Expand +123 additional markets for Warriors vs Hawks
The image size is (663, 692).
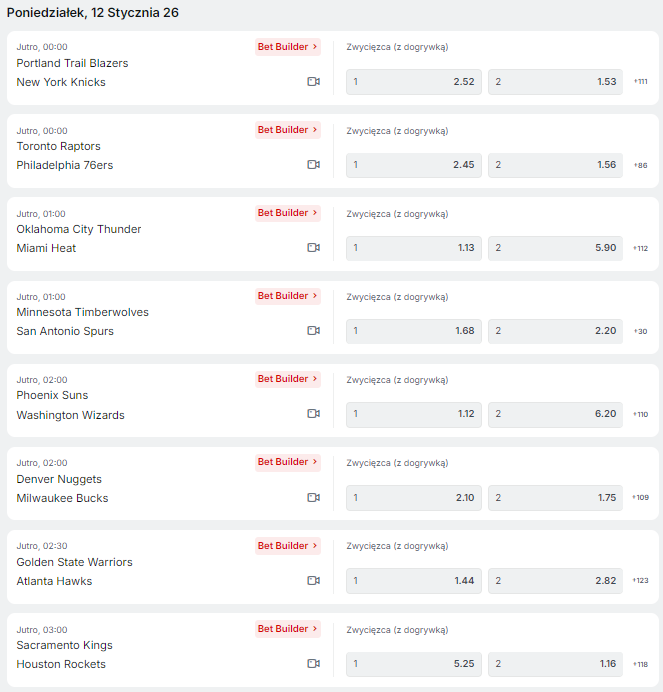tap(640, 580)
